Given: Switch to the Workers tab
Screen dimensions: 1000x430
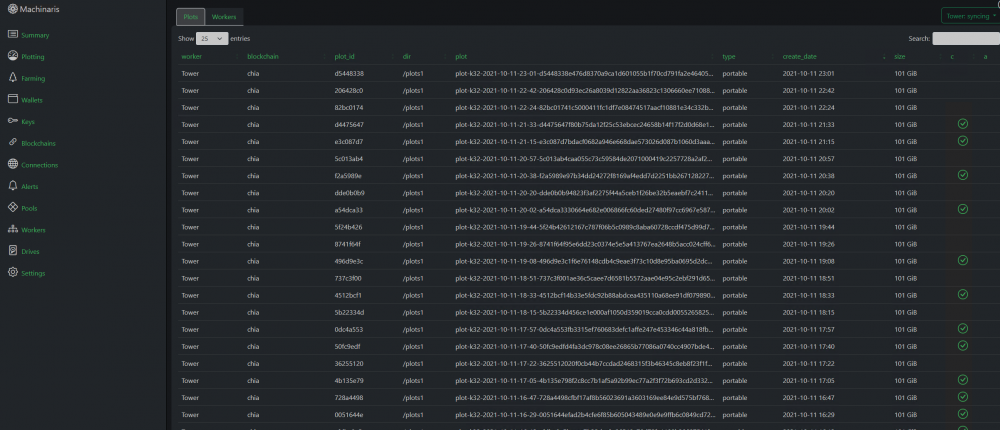Looking at the screenshot, I should (224, 17).
